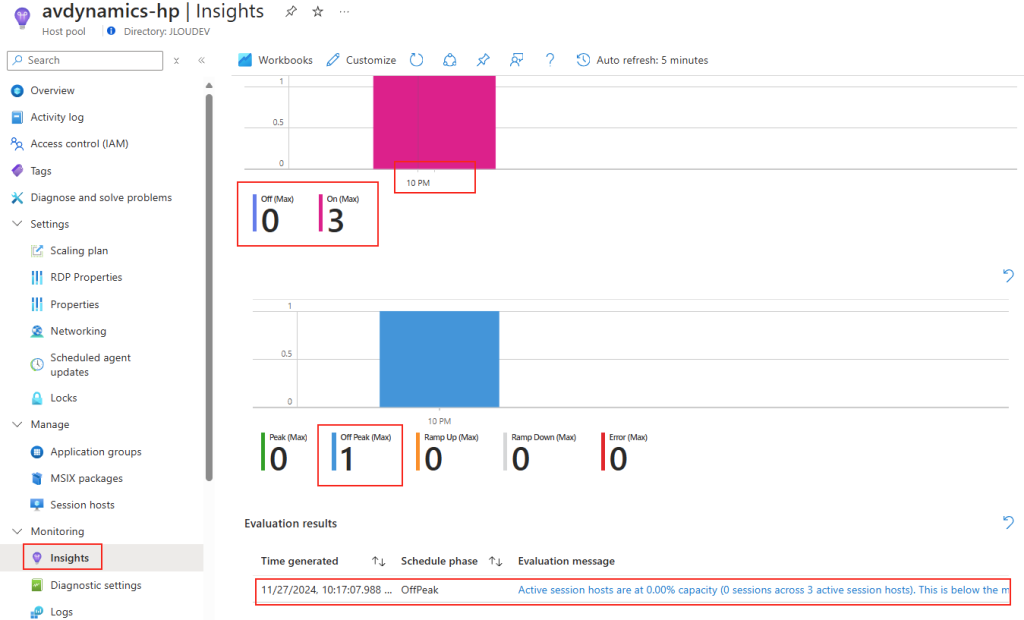Select Properties in the Settings section
Screen dimensions: 1024x620
click(74, 304)
